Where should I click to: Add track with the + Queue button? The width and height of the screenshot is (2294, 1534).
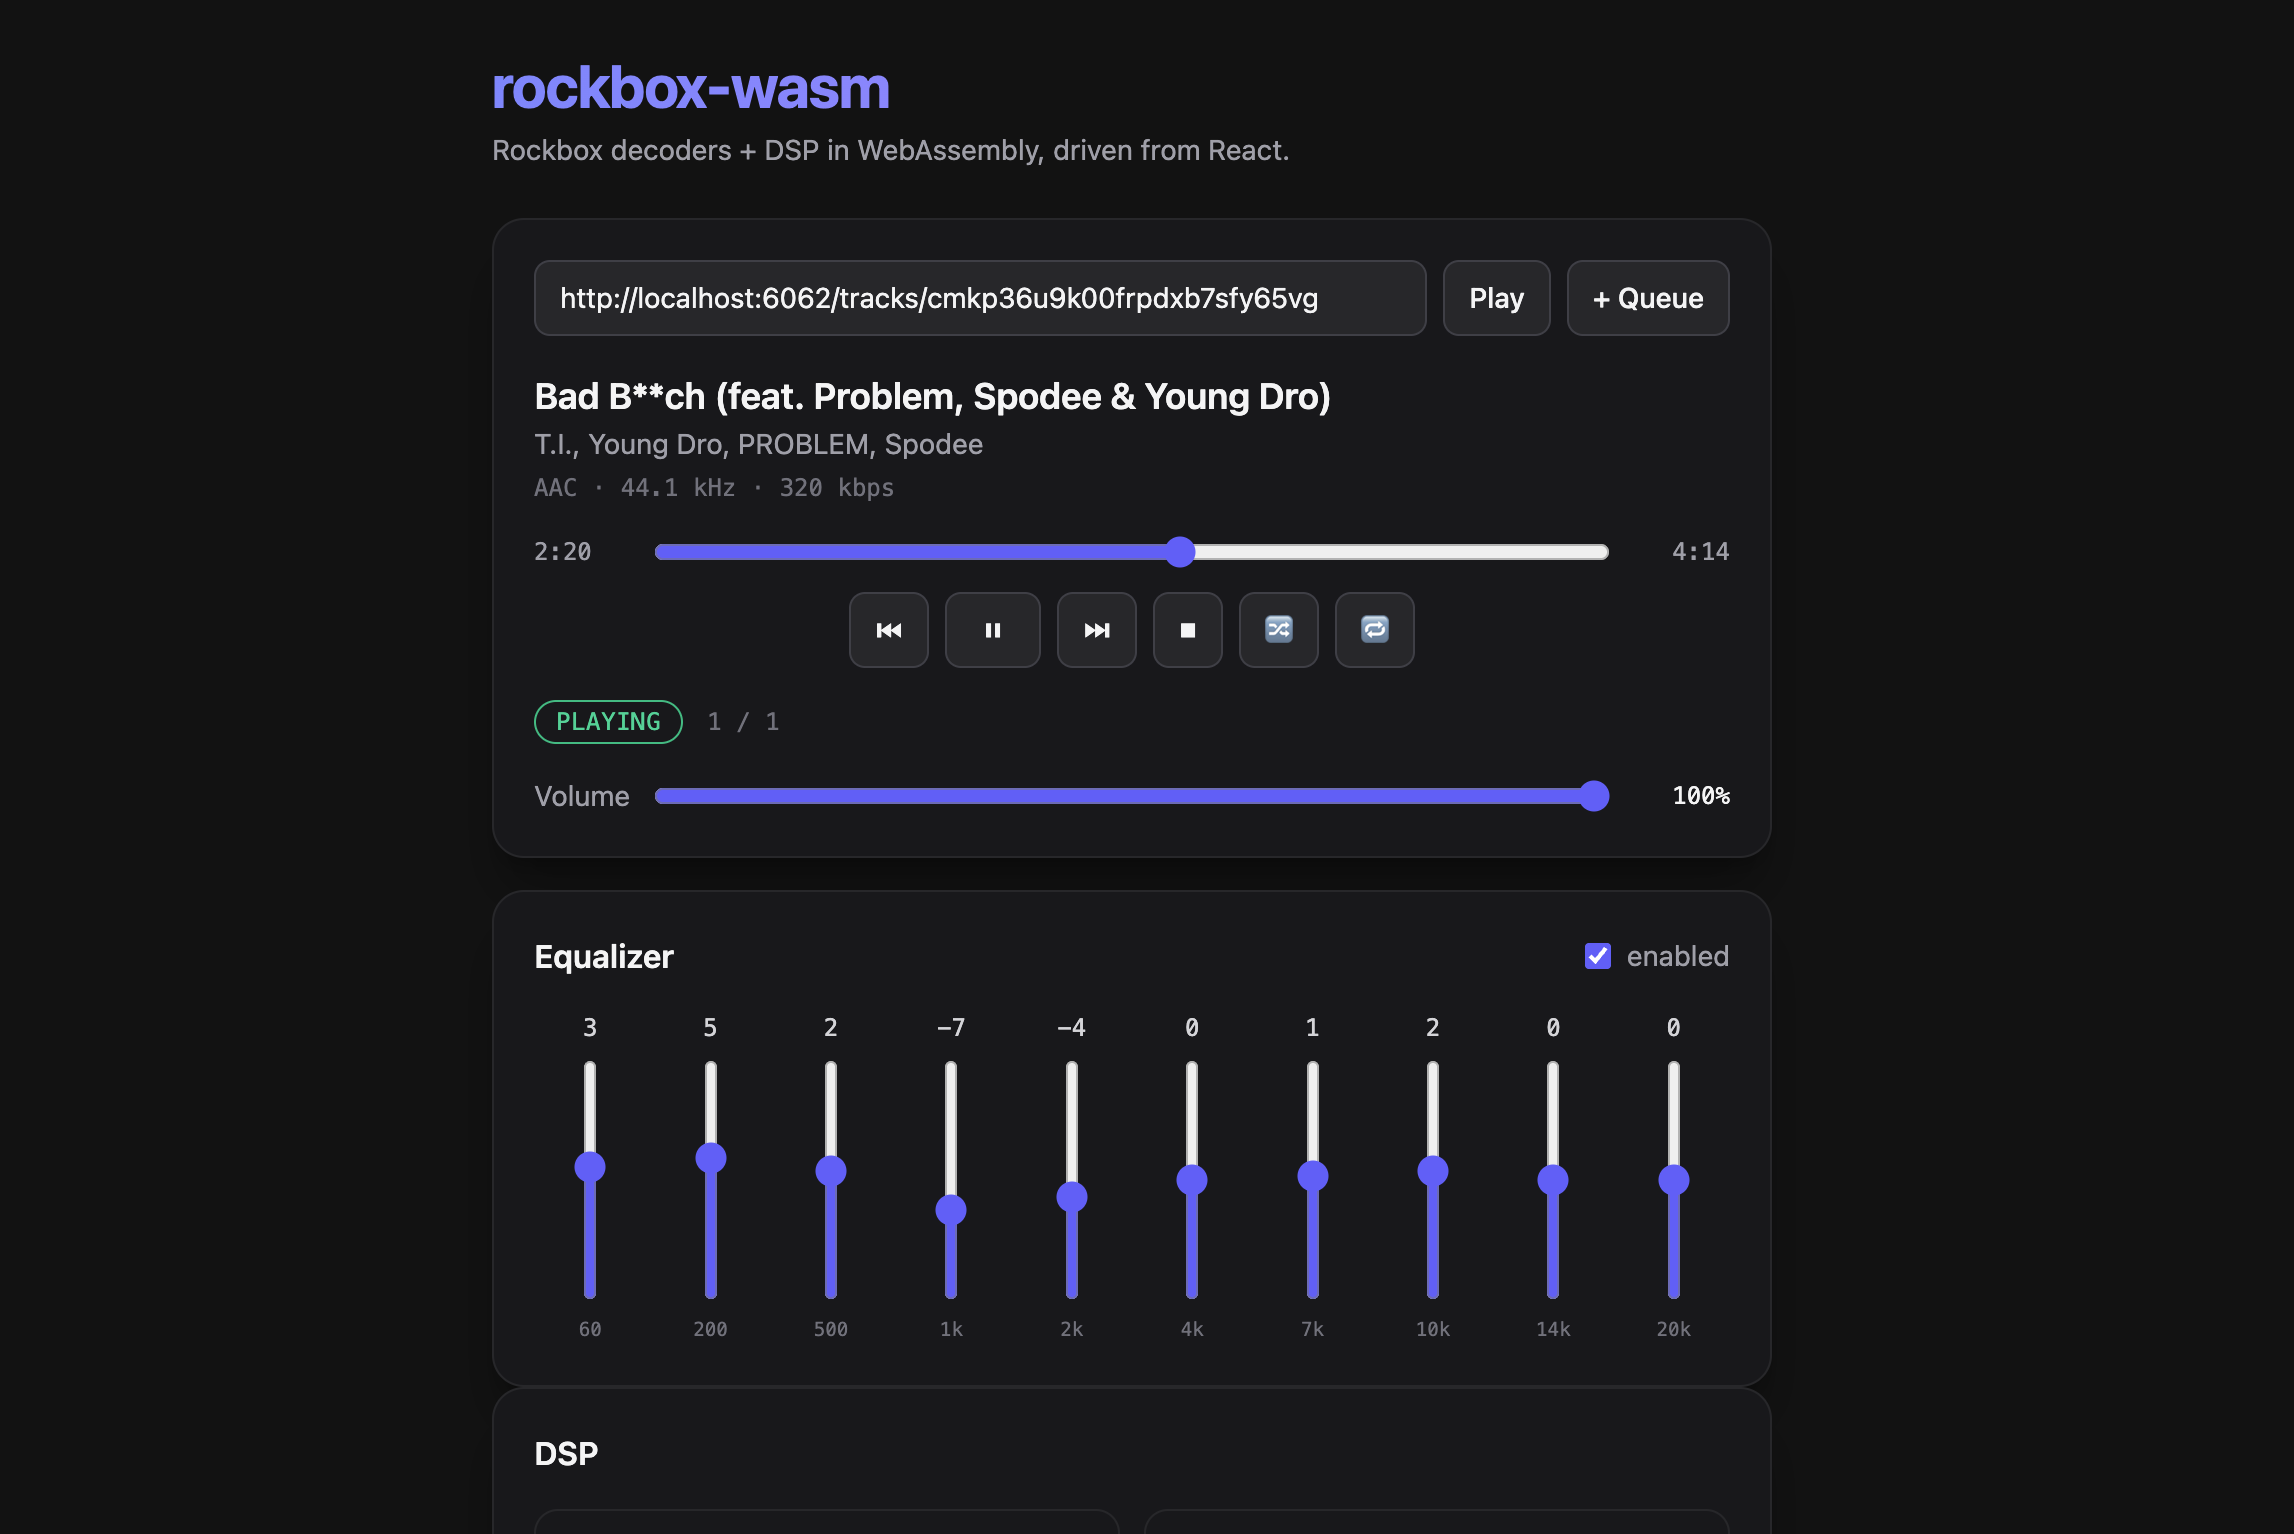point(1647,298)
